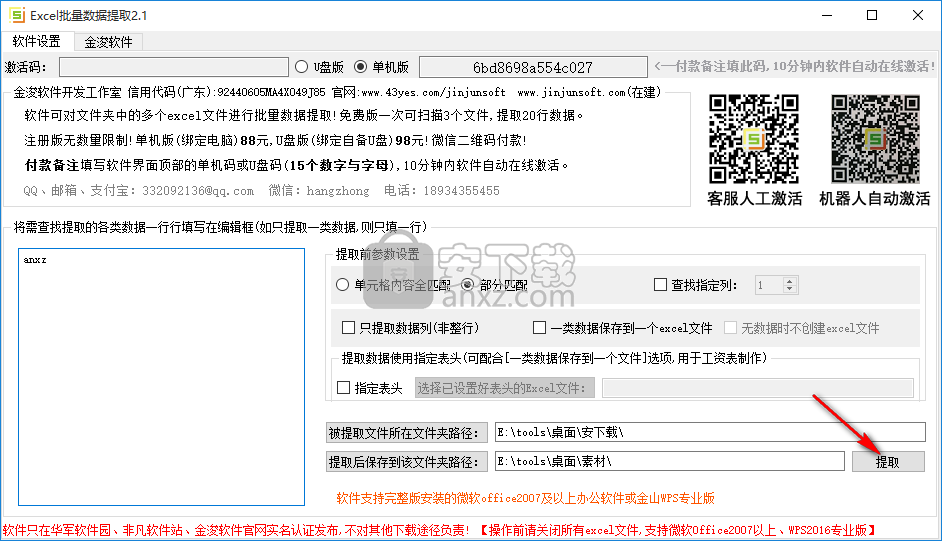The width and height of the screenshot is (942, 541).
Task: Choose 部分匹配 matching option
Action: (x=467, y=285)
